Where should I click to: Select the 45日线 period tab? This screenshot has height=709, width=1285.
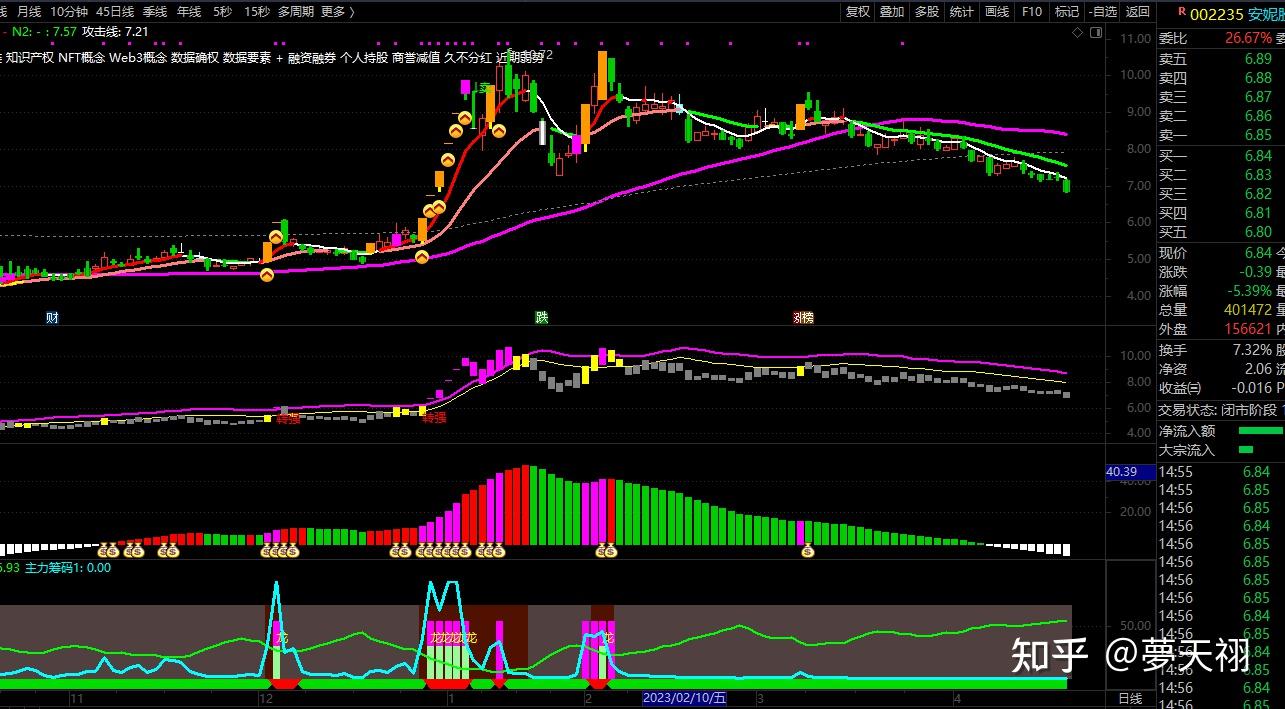click(115, 11)
